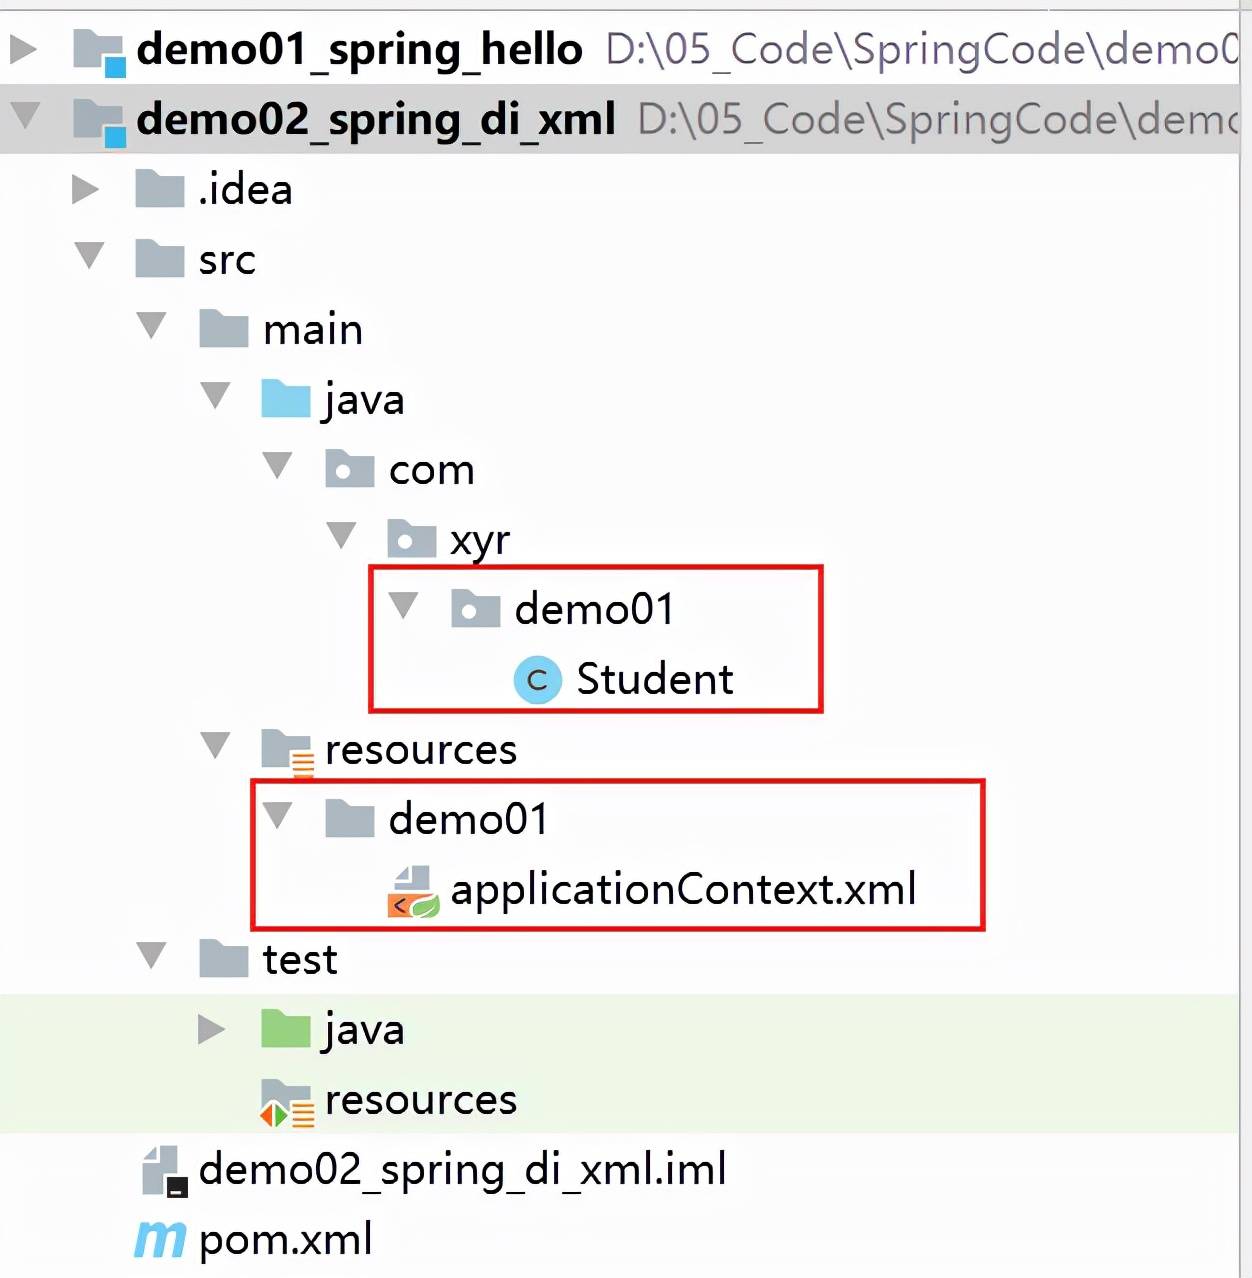
Task: Collapse the src folder arrow
Action: click(90, 256)
